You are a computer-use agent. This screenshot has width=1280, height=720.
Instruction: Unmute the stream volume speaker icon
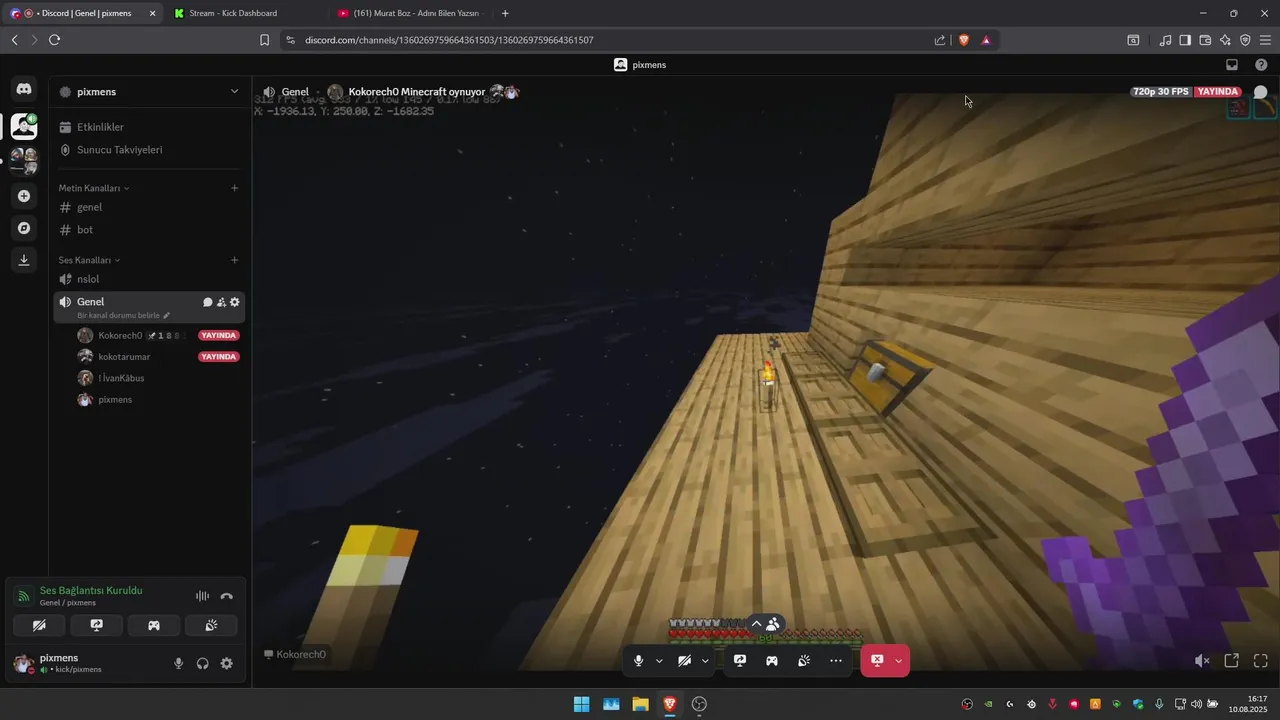1202,661
